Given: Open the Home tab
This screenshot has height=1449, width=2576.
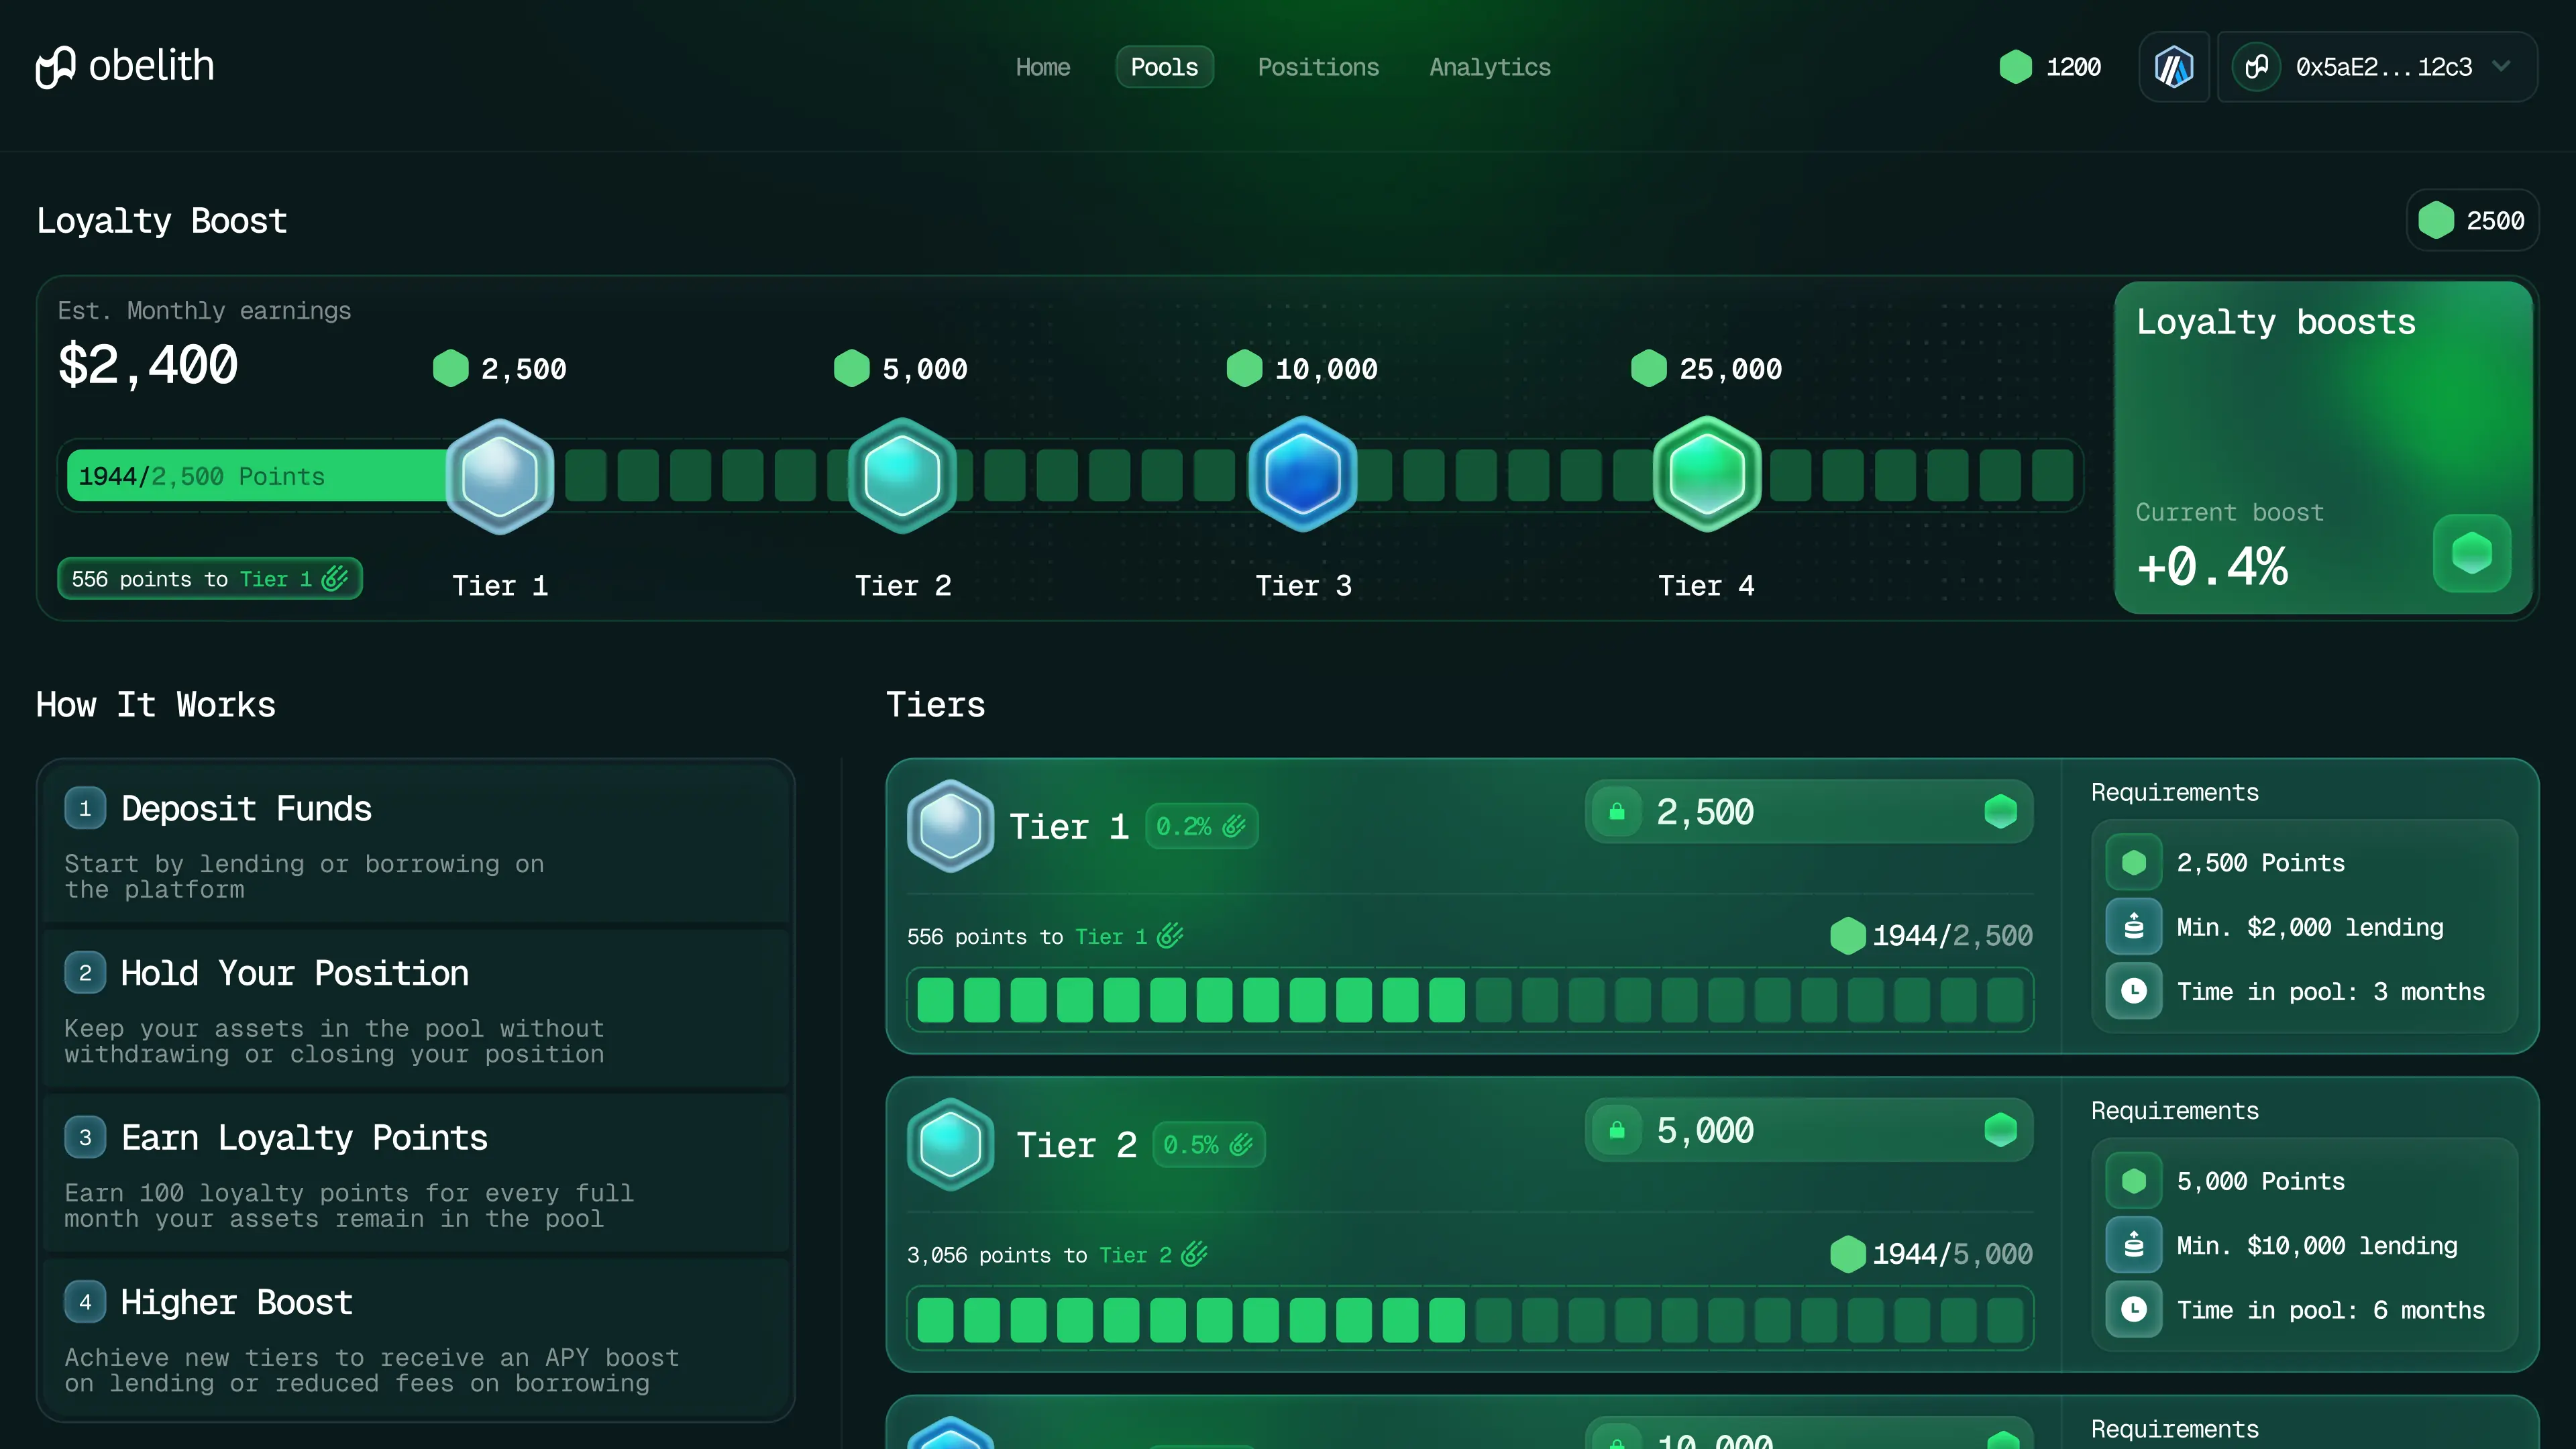Looking at the screenshot, I should click(x=1043, y=67).
